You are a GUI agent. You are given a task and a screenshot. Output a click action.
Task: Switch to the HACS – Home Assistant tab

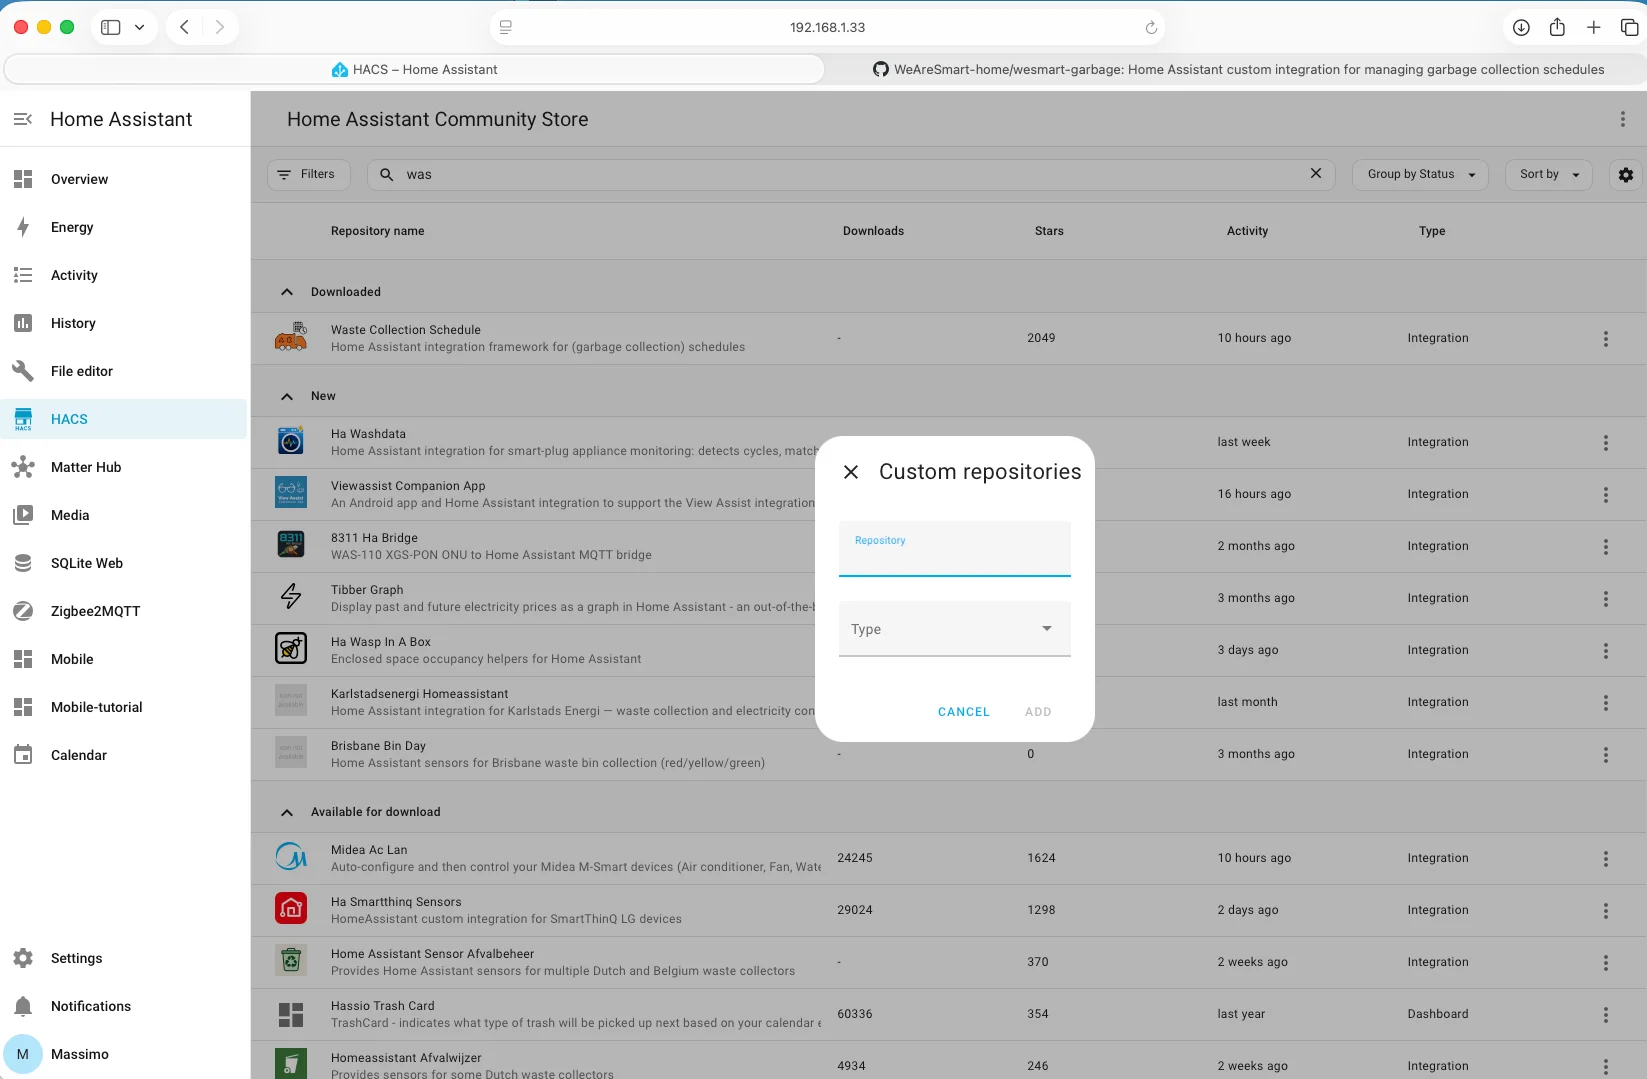click(415, 69)
